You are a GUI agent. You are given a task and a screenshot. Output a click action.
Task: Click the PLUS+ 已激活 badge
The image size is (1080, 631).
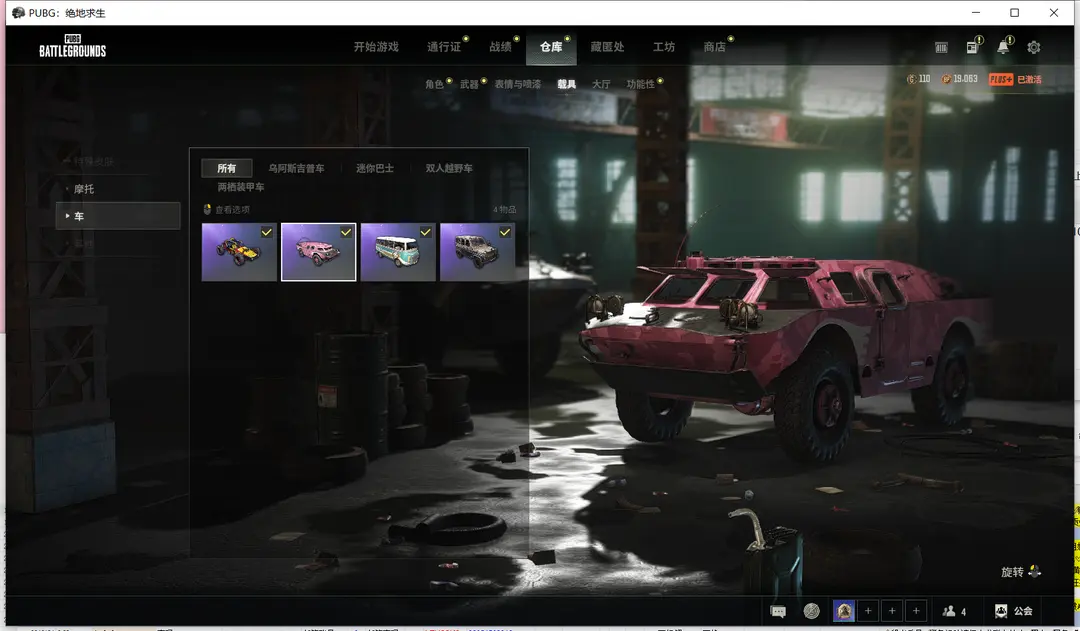click(x=1015, y=80)
